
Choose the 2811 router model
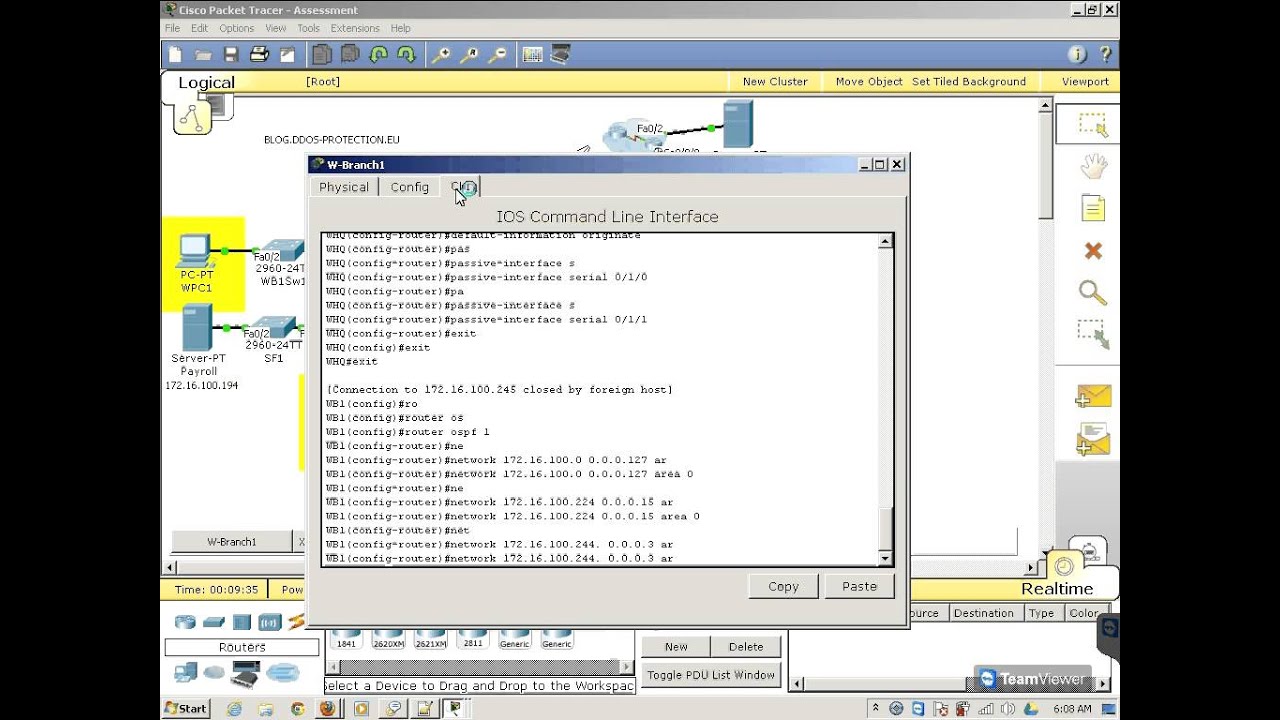point(473,639)
